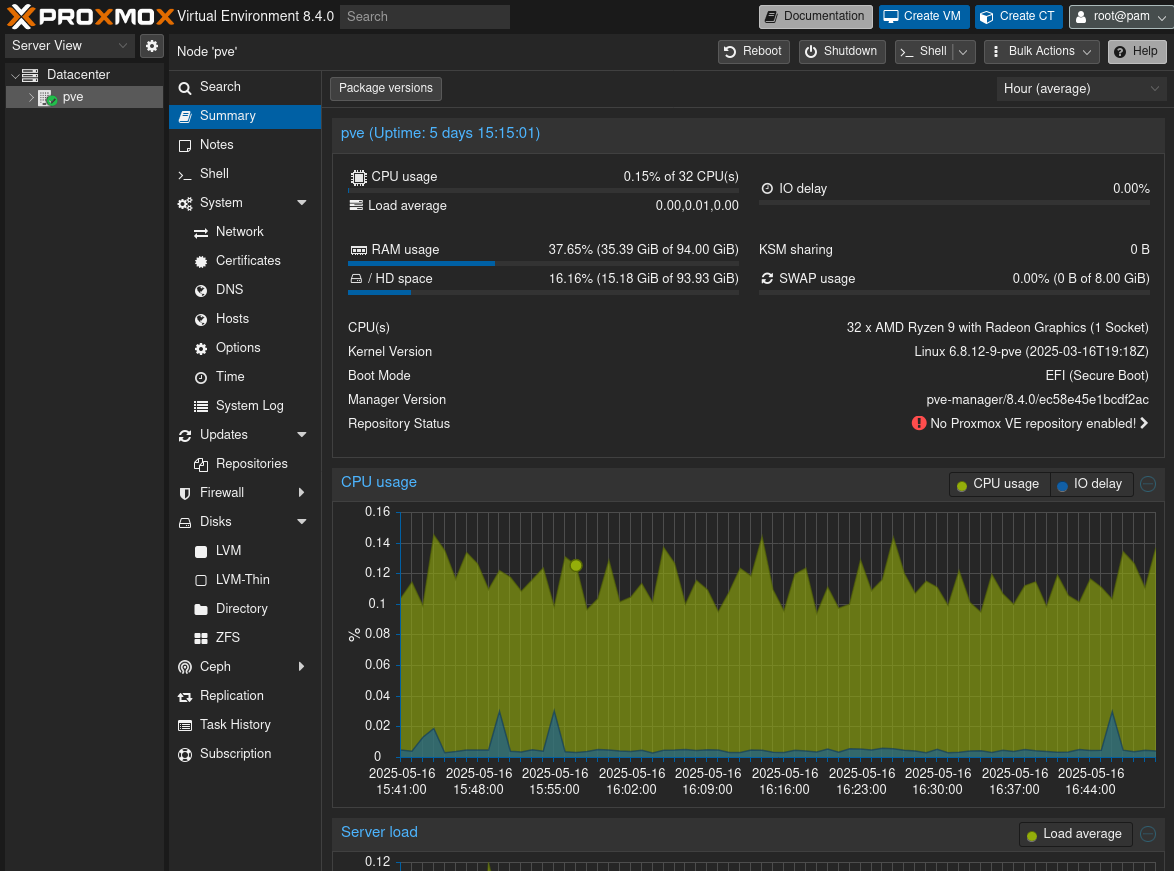The image size is (1174, 871).
Task: Click the Repositories files icon
Action: 201,464
